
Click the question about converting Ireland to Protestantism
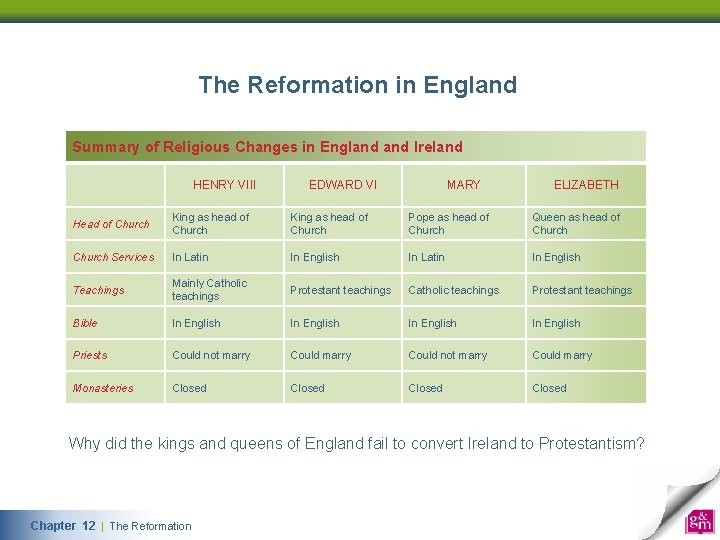click(356, 444)
